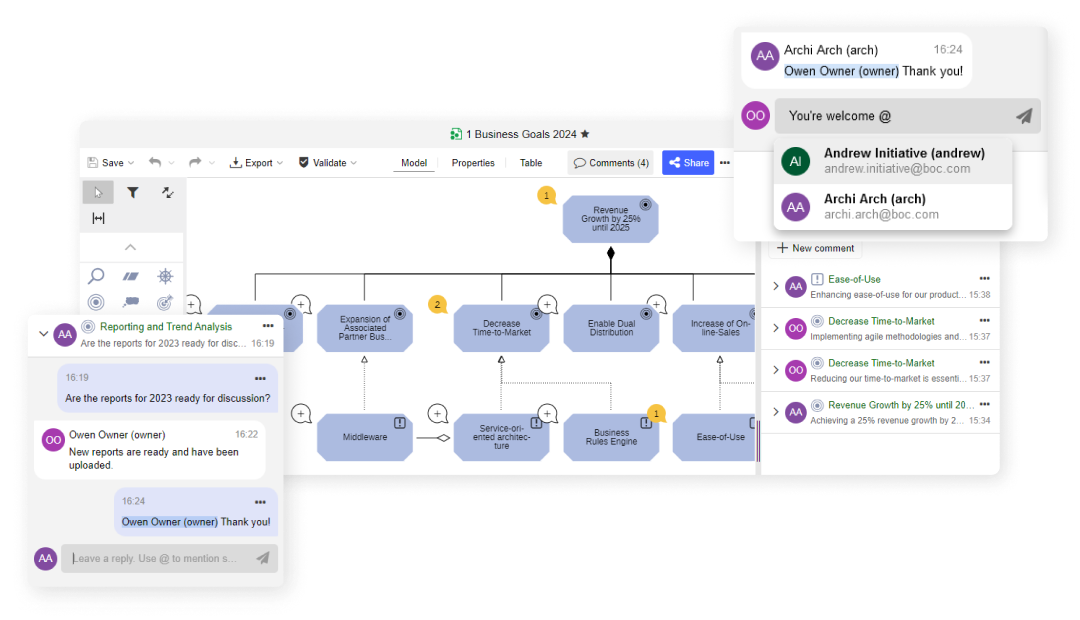Open the yellow comment badge on Revenue Growth node

click(547, 196)
